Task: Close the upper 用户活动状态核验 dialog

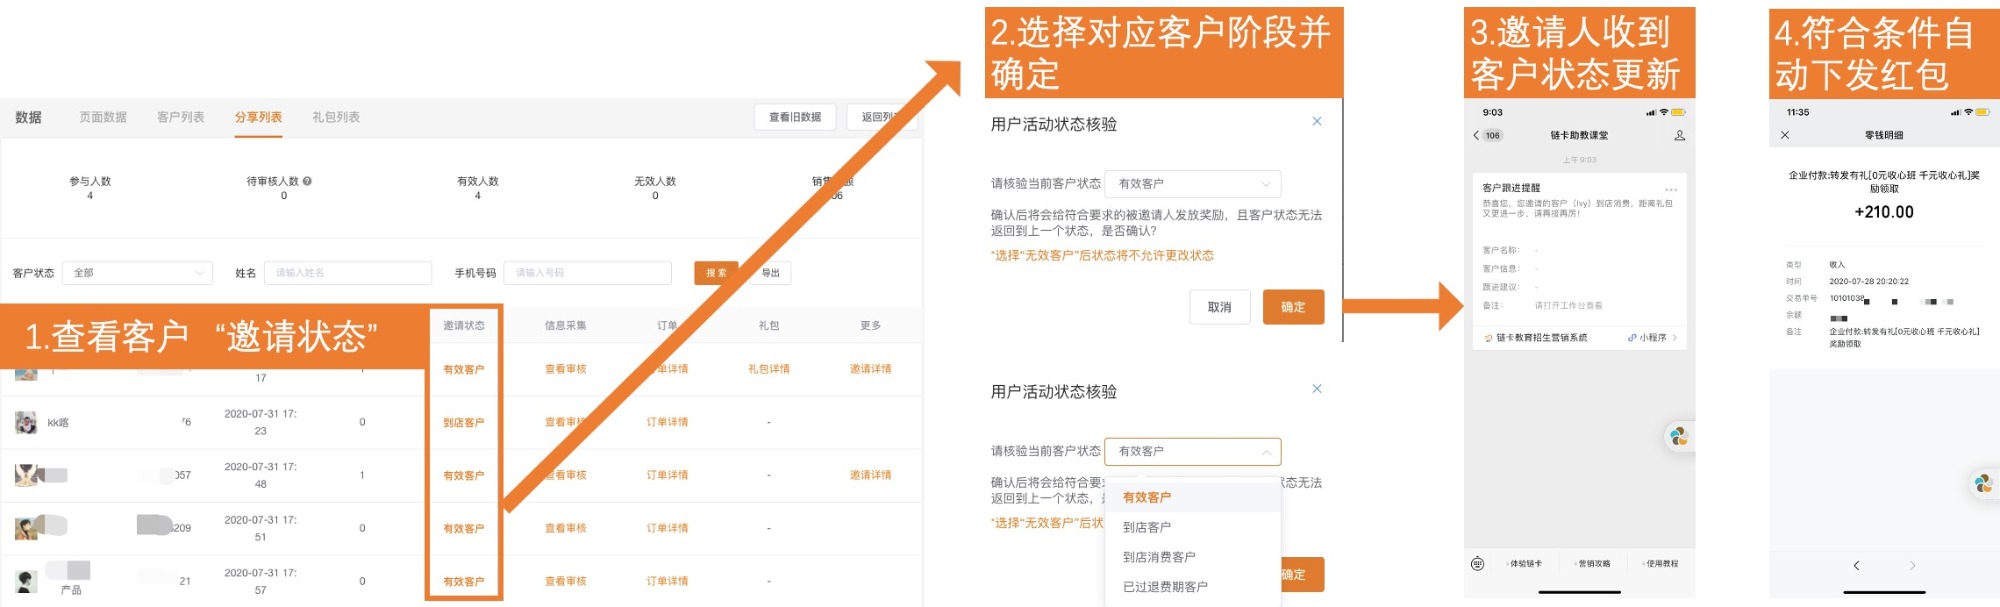Action: [x=1316, y=121]
